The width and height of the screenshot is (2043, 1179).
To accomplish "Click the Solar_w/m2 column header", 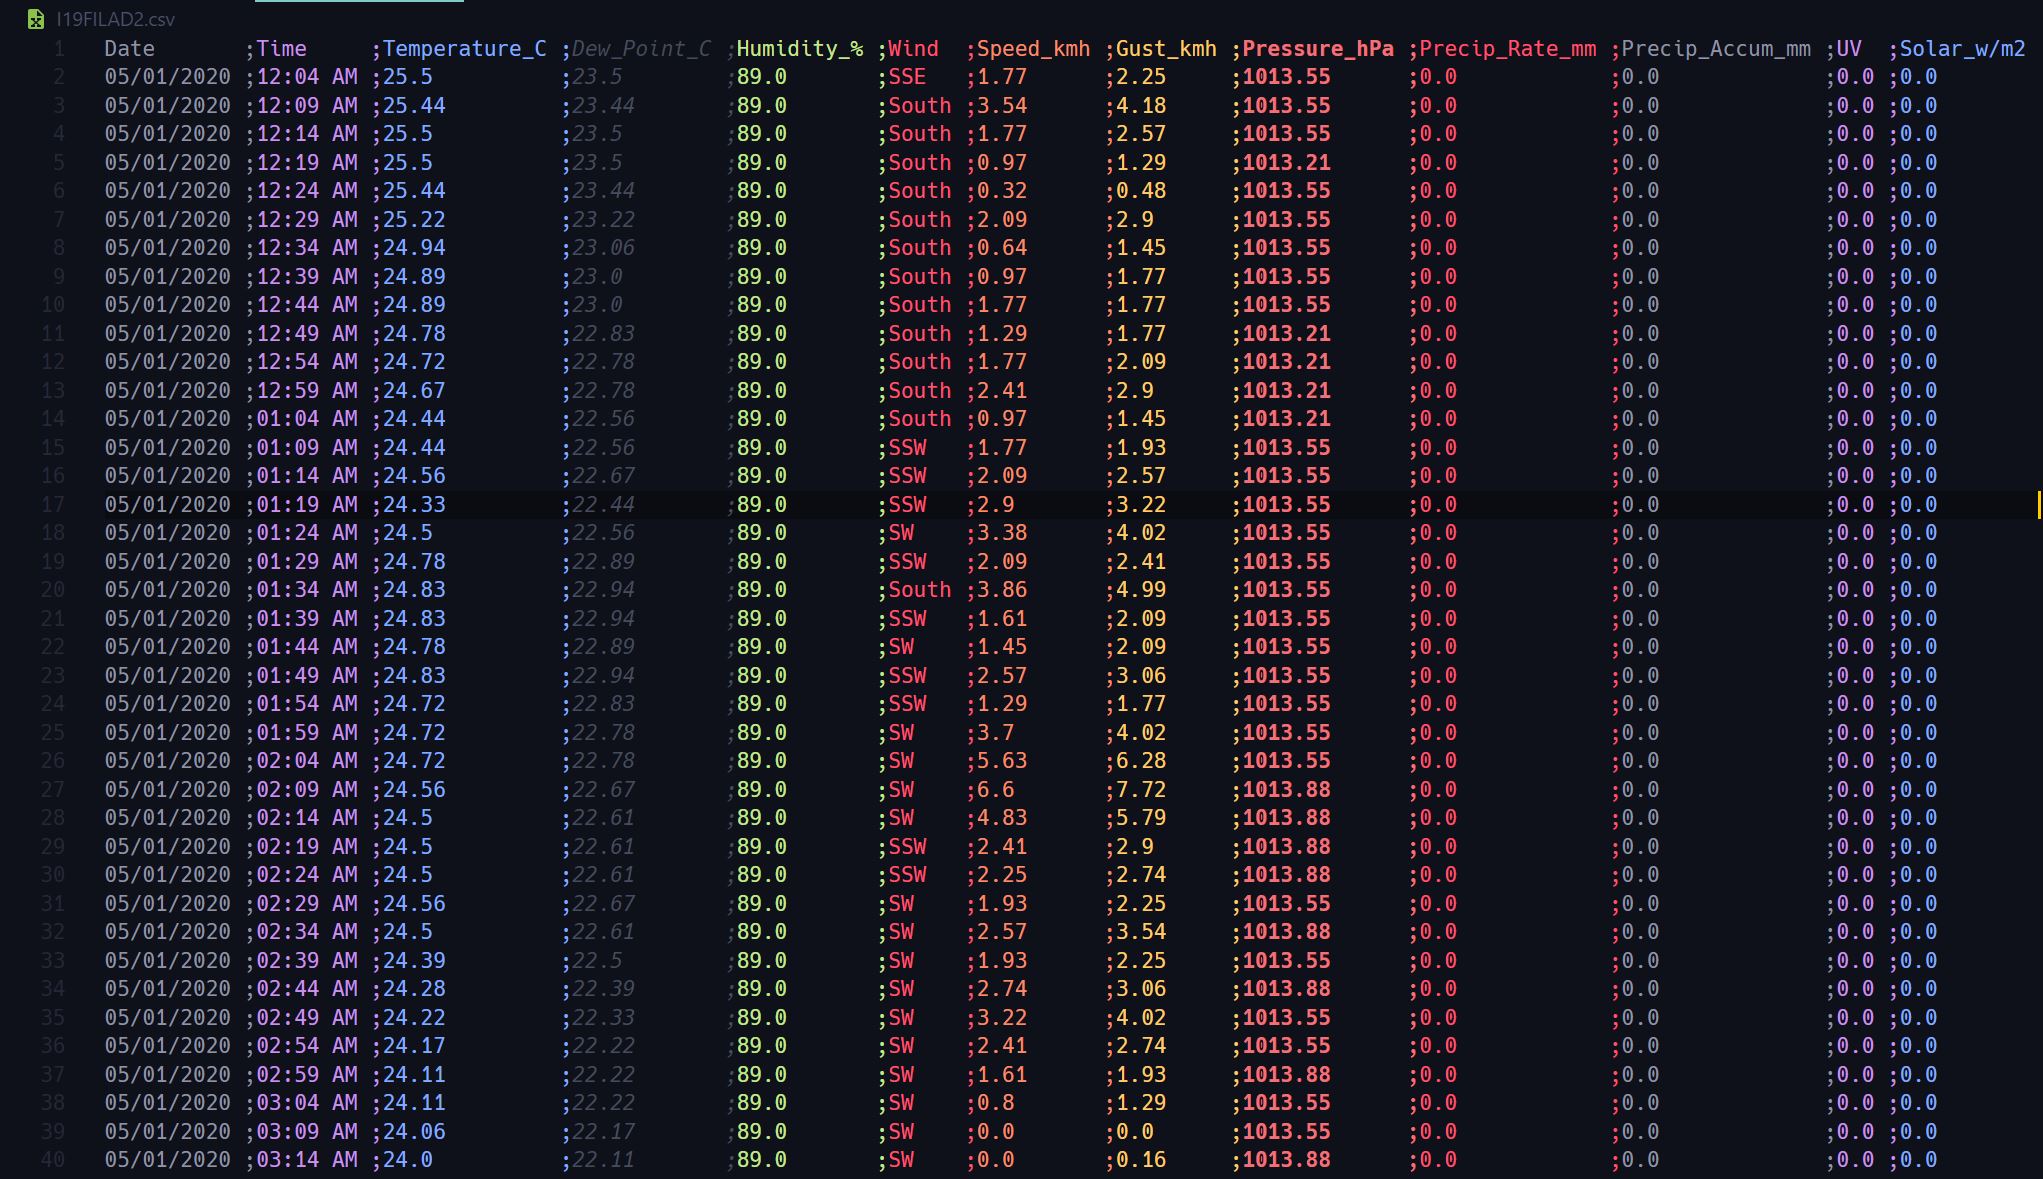I will [x=1962, y=49].
